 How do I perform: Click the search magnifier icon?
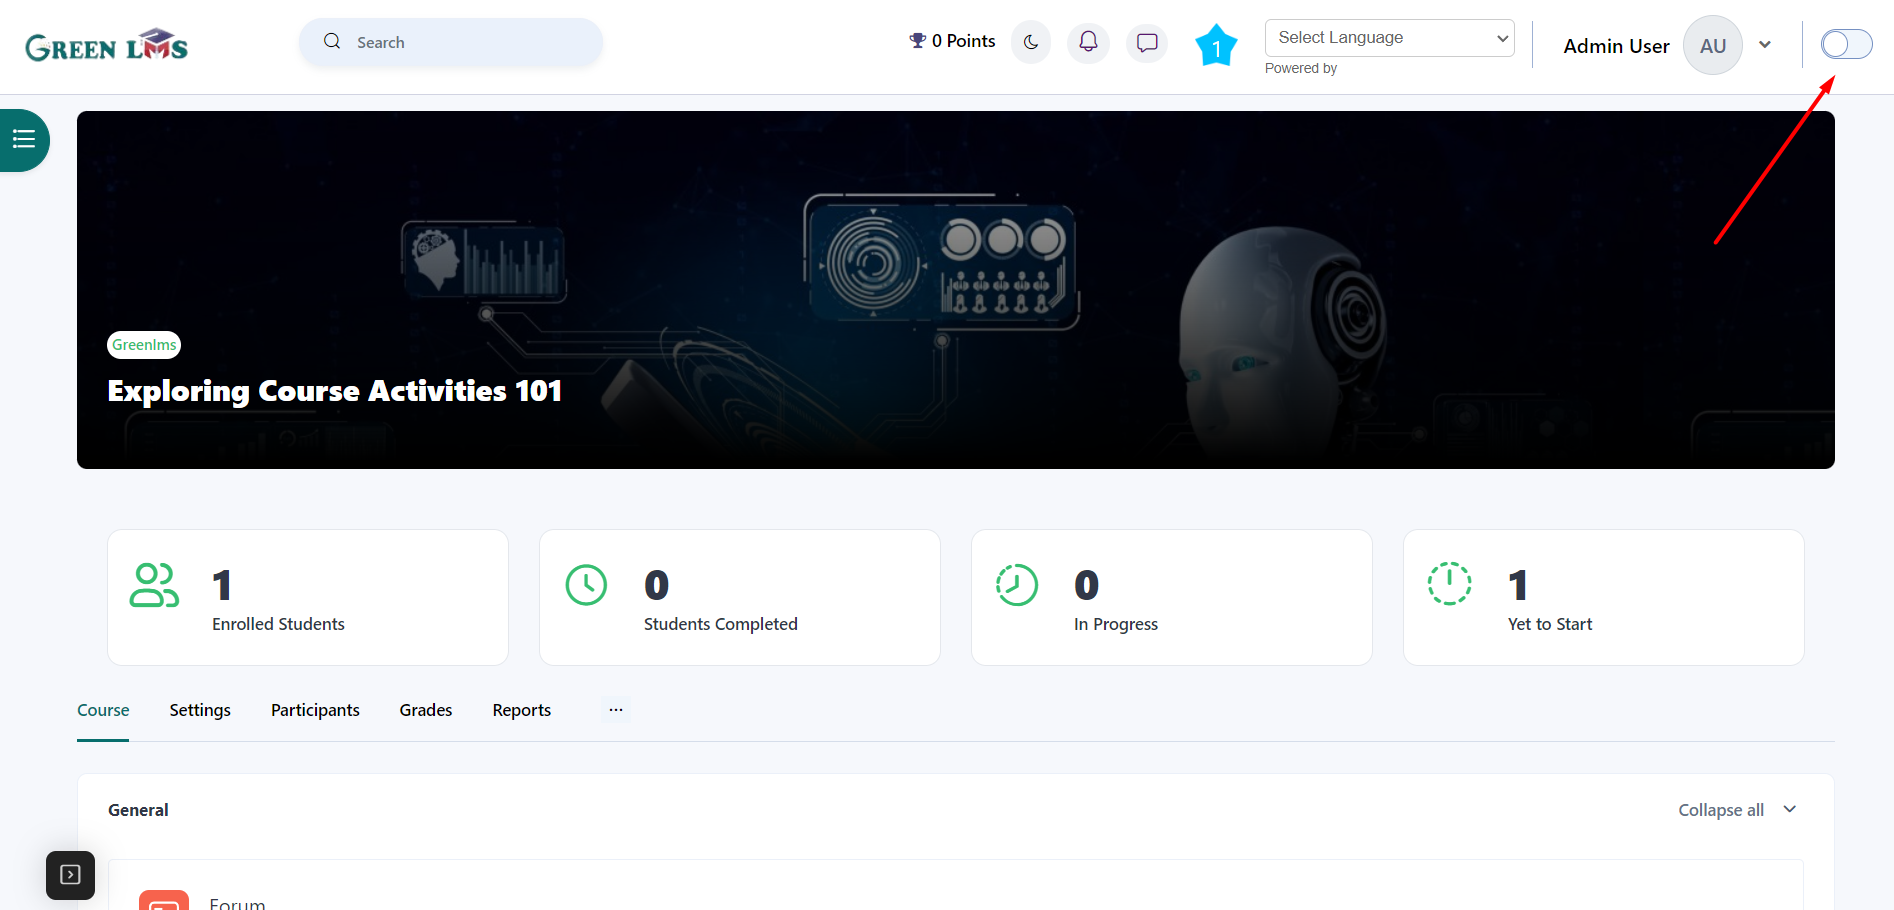tap(332, 42)
